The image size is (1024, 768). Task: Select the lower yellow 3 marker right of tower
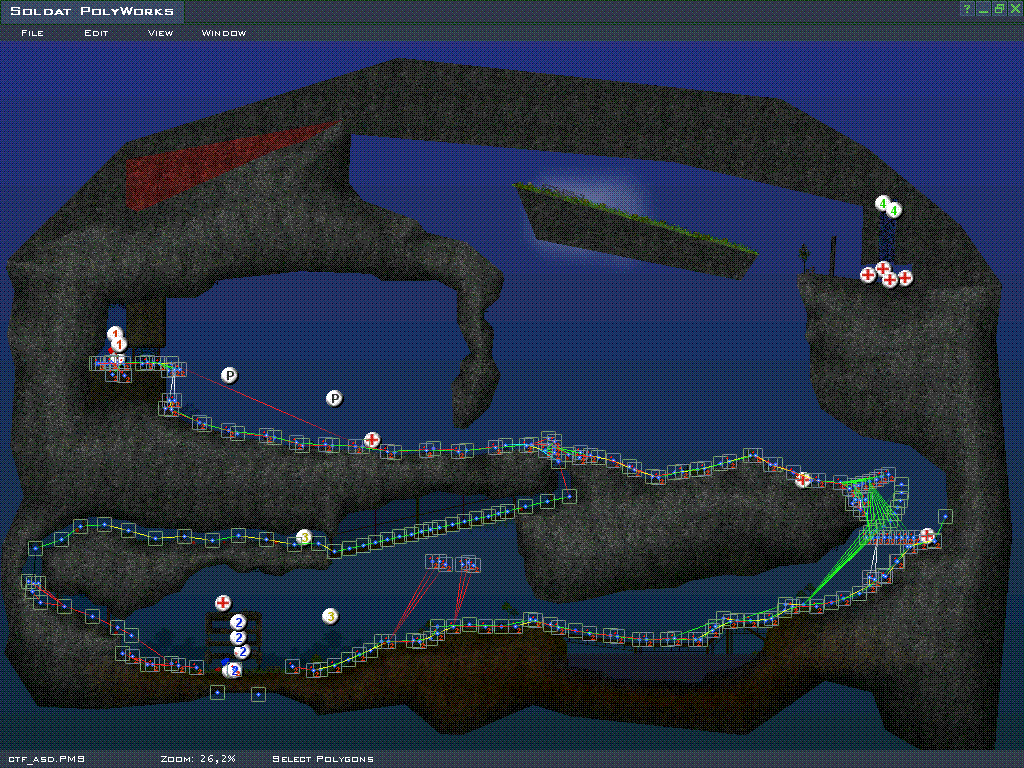tap(329, 616)
